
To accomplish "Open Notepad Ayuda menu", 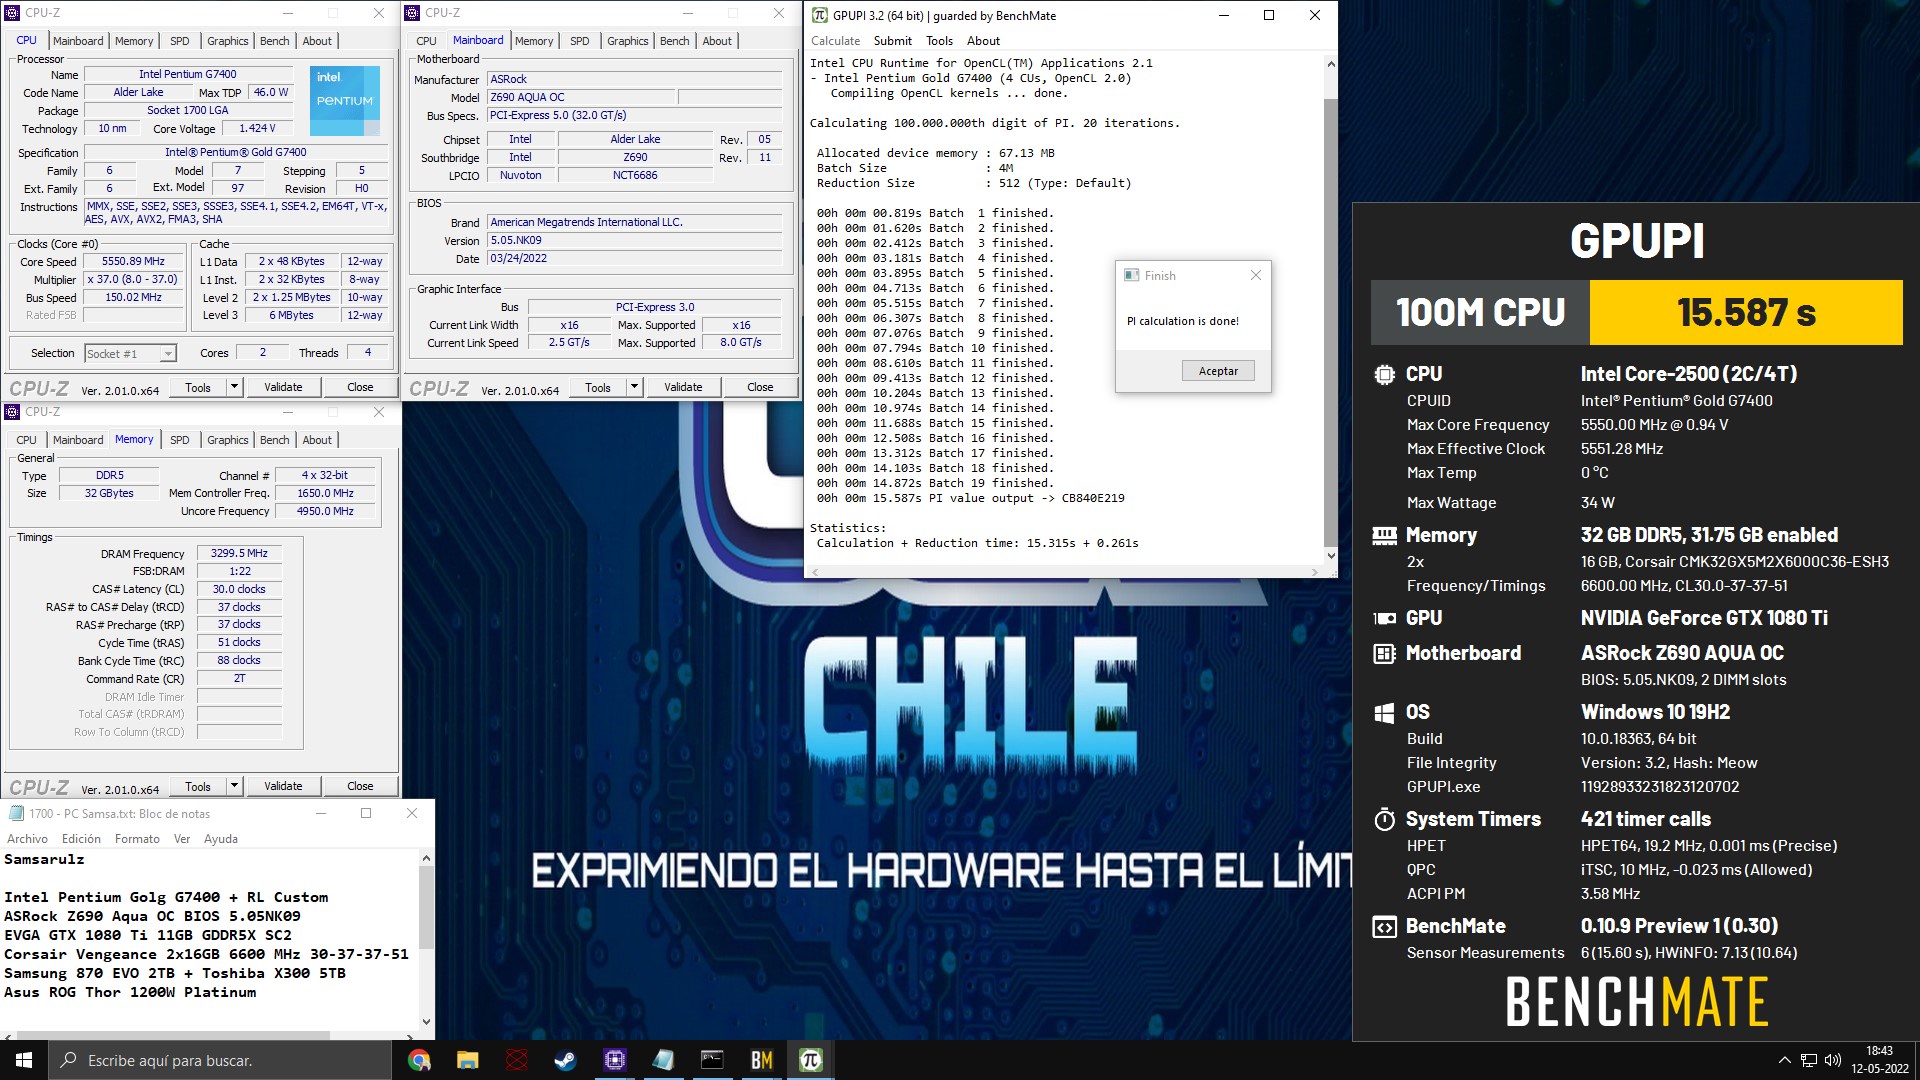I will click(221, 839).
